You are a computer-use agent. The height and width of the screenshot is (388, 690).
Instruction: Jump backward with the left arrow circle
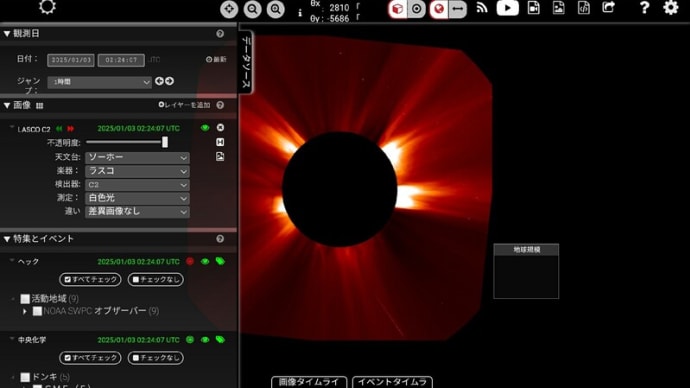pyautogui.click(x=159, y=81)
